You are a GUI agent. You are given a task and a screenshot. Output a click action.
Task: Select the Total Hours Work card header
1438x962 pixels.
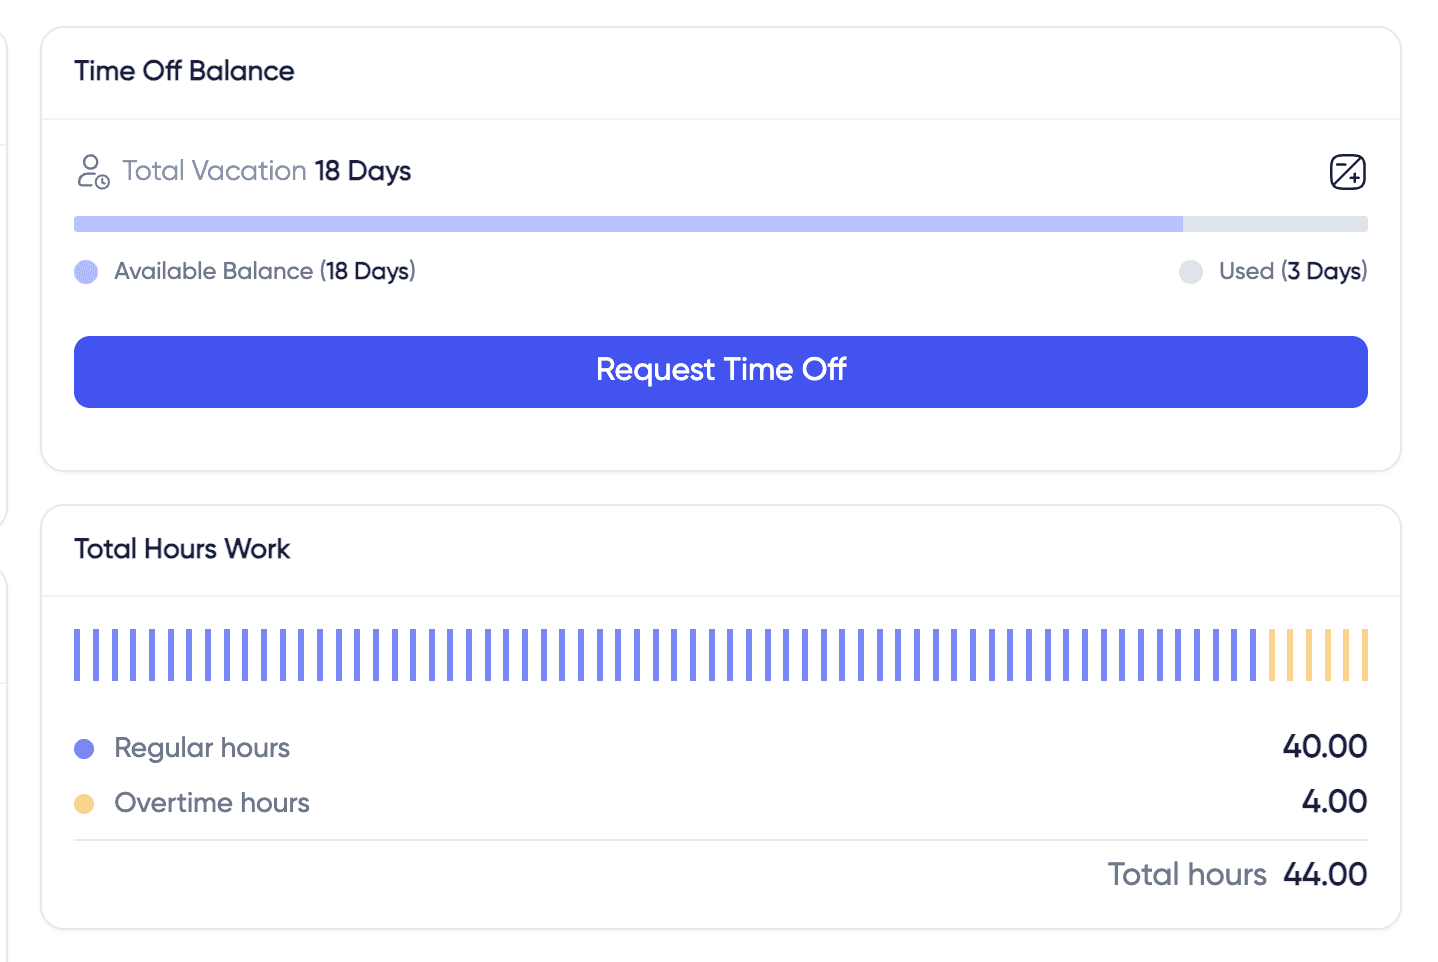[181, 549]
